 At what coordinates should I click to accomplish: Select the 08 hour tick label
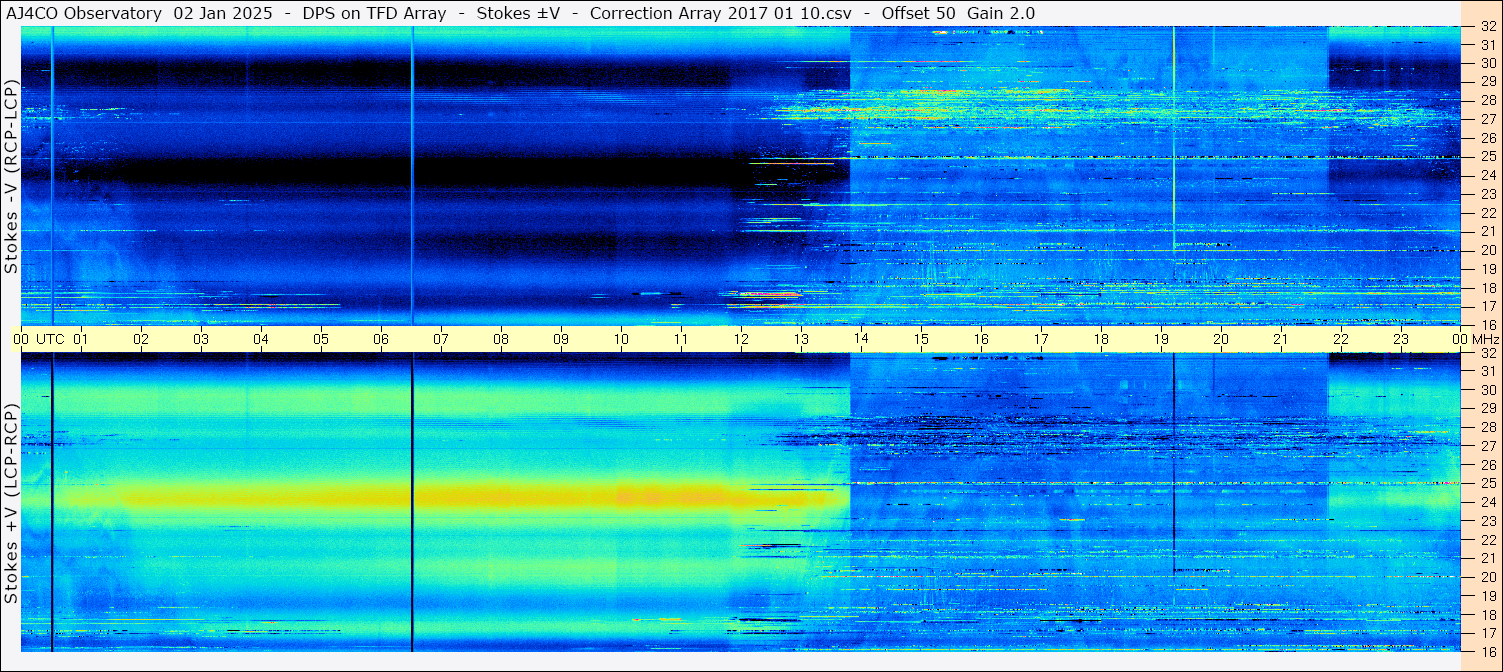(x=501, y=339)
